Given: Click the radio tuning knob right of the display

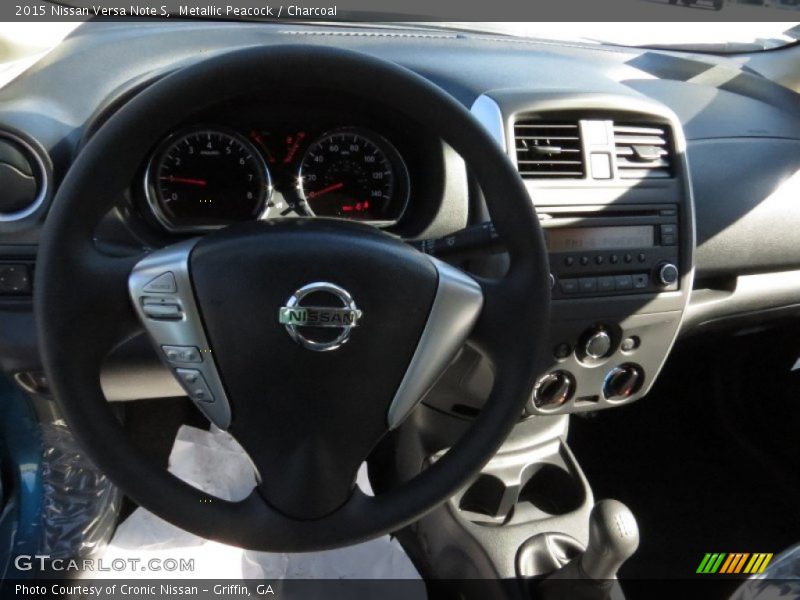Looking at the screenshot, I should click(x=667, y=274).
